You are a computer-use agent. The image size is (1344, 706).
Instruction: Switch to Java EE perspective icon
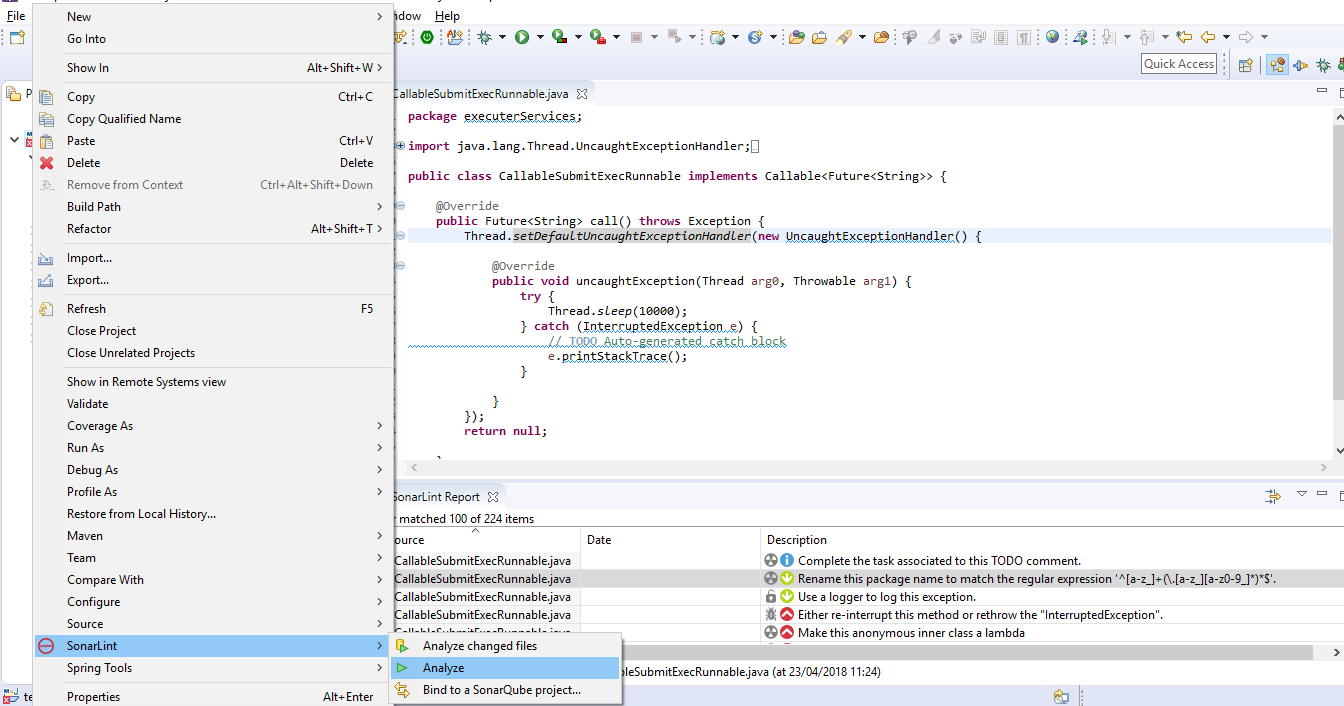[1278, 65]
